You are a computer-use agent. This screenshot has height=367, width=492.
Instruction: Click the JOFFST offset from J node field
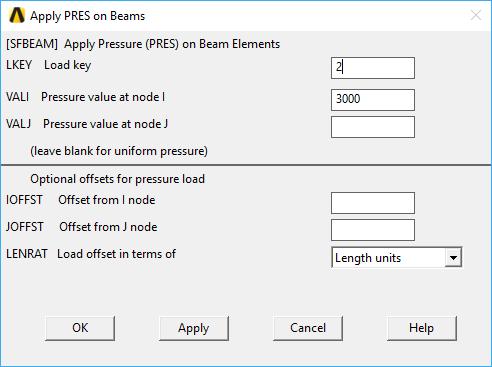coord(373,230)
